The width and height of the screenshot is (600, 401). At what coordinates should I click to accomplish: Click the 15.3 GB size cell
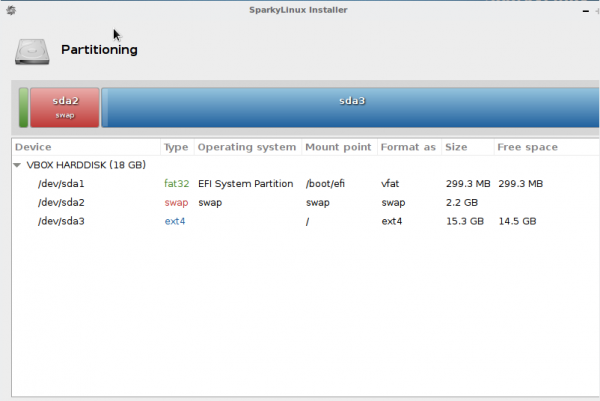(465, 221)
